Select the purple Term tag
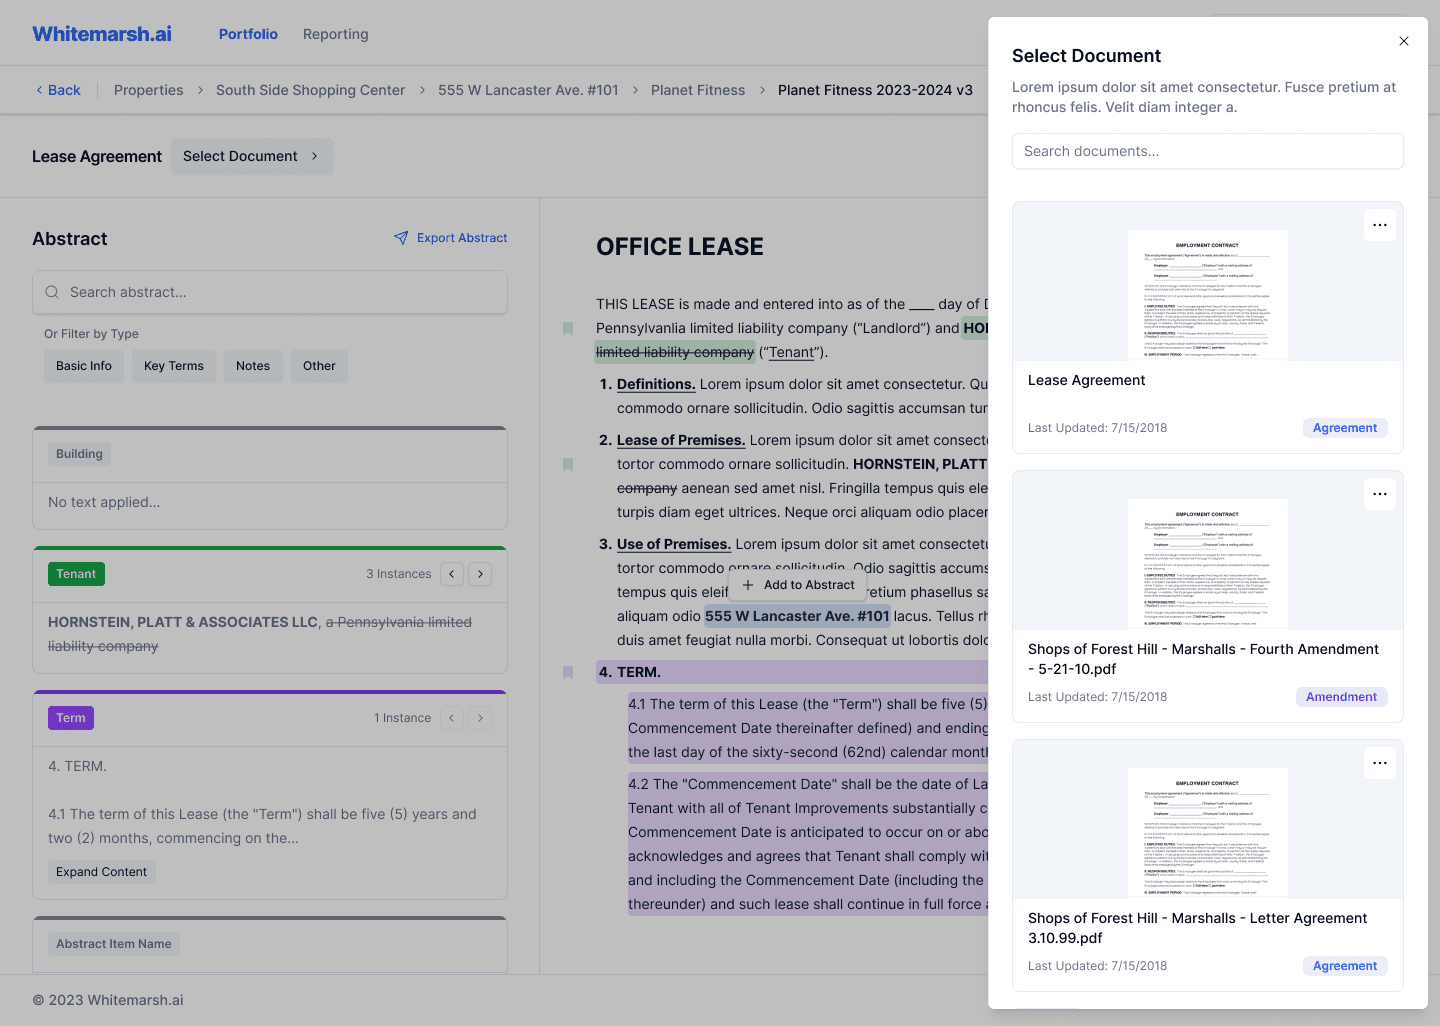1440x1026 pixels. [71, 718]
